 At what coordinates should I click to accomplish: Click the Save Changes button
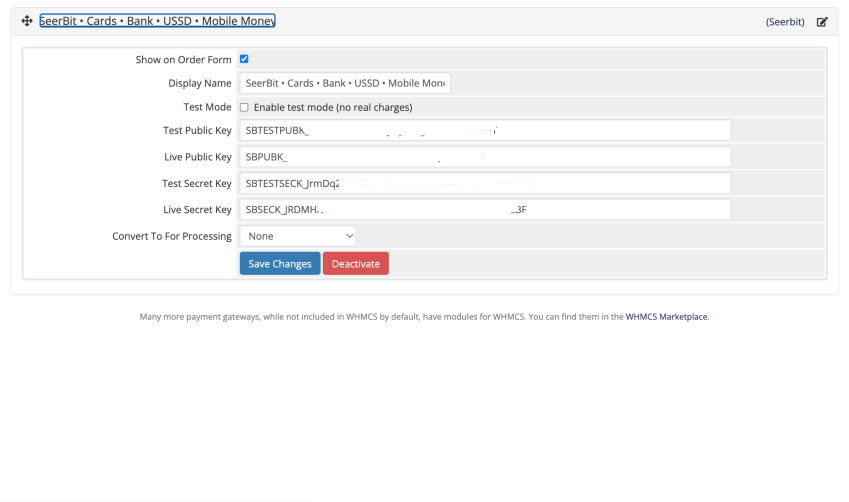[x=280, y=264]
